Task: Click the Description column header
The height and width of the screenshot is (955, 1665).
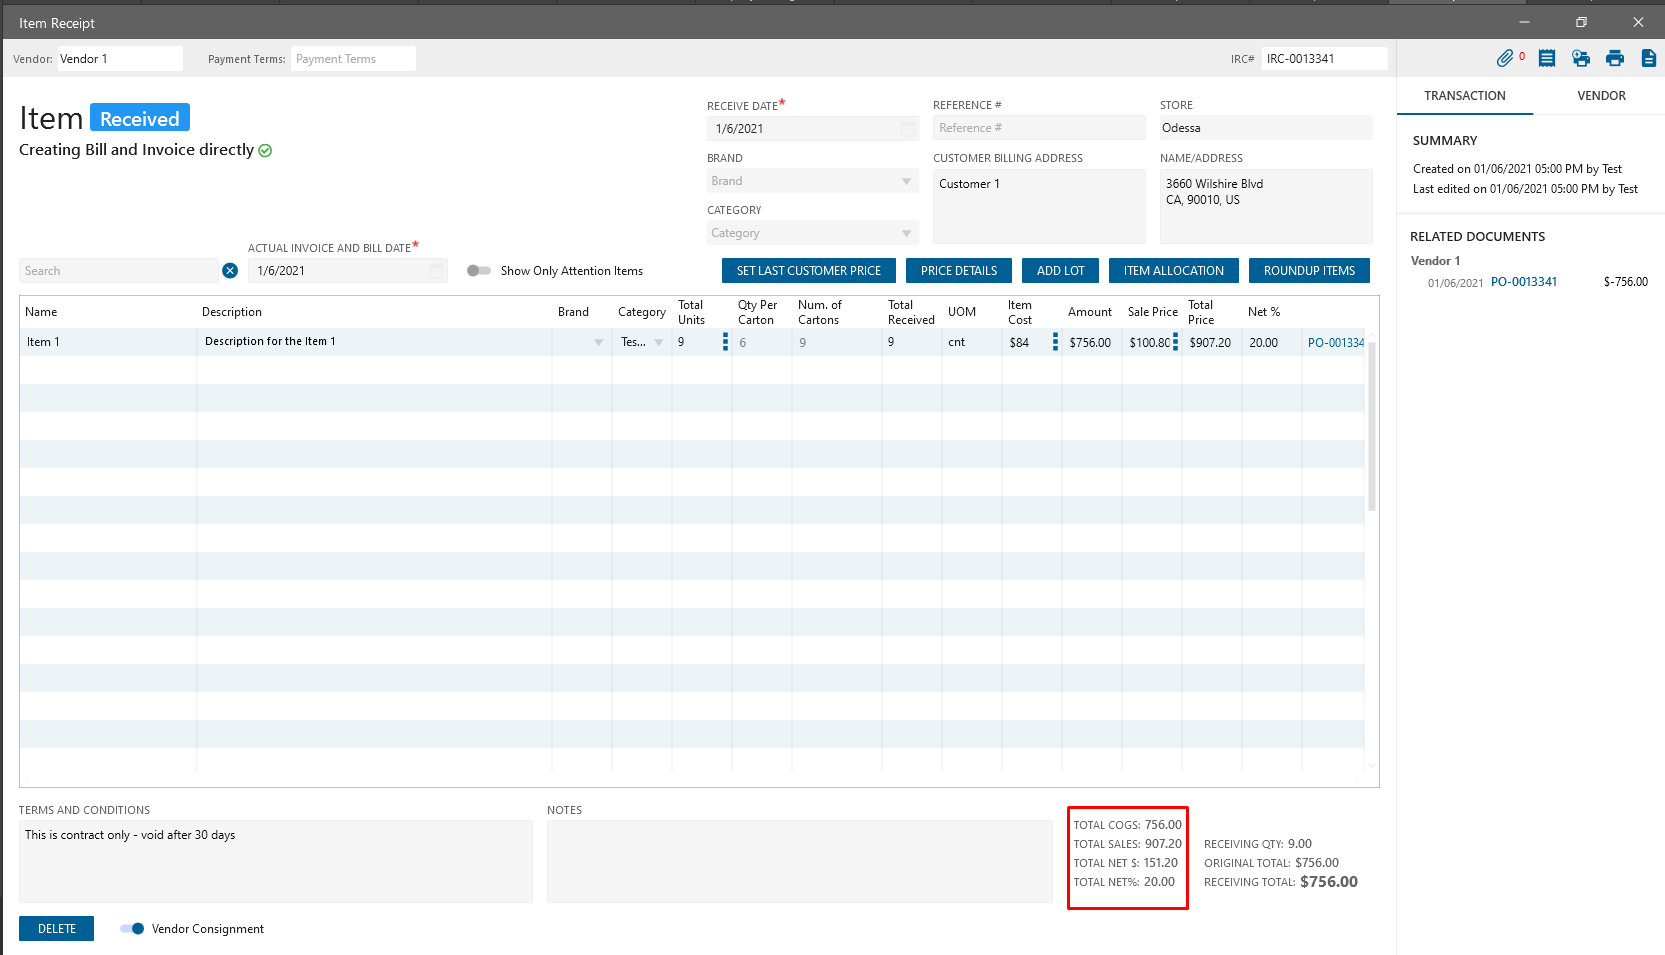Action: point(232,312)
